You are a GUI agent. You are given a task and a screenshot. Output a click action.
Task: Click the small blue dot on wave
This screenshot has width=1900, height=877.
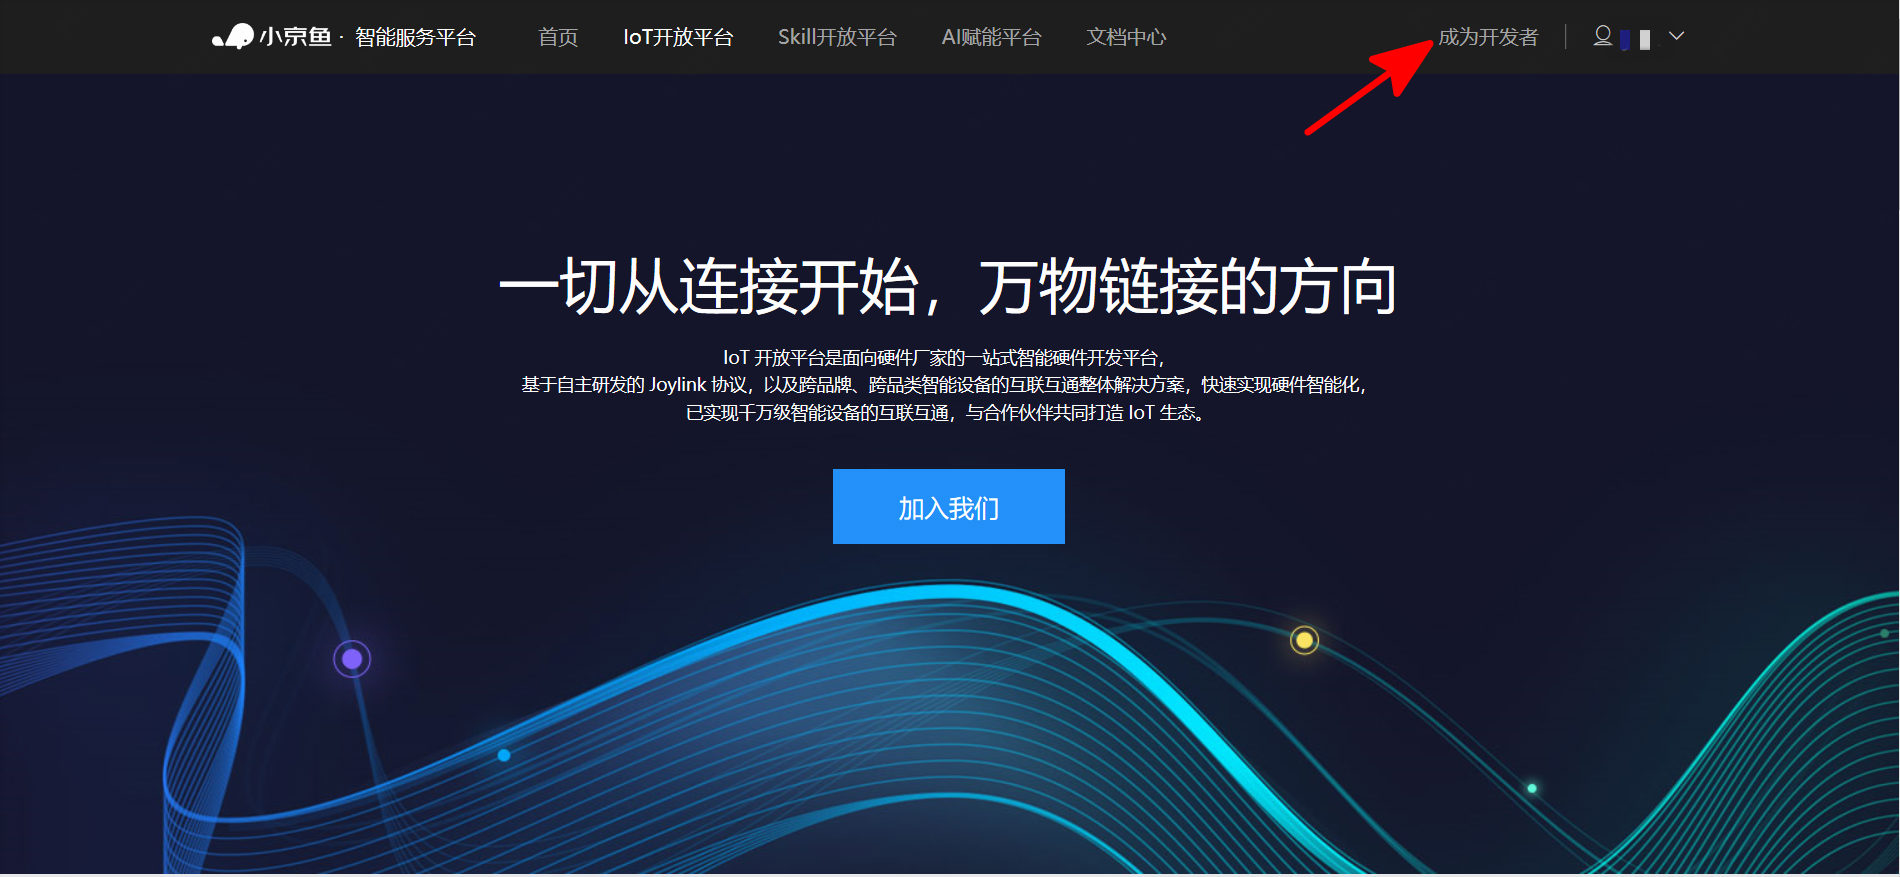pos(504,755)
